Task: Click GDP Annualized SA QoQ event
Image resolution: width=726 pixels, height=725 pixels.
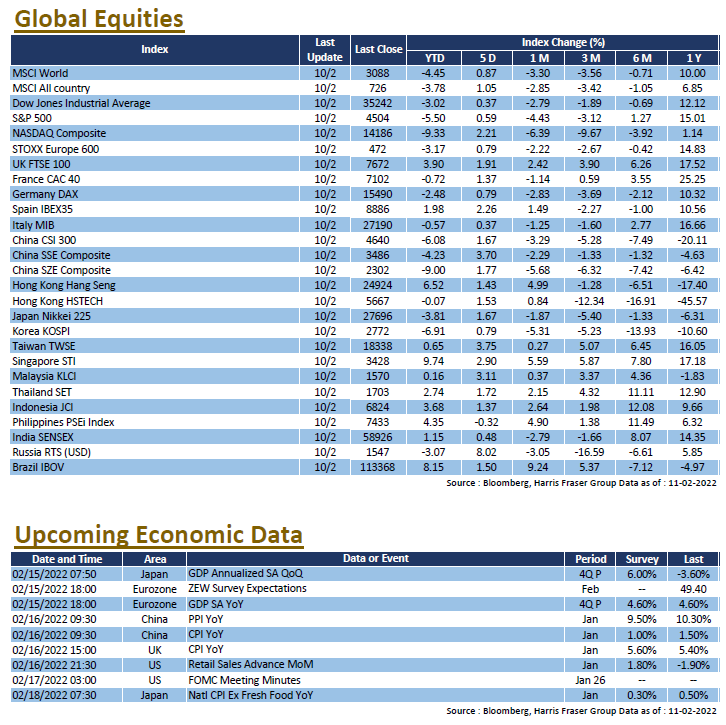Action: click(245, 574)
